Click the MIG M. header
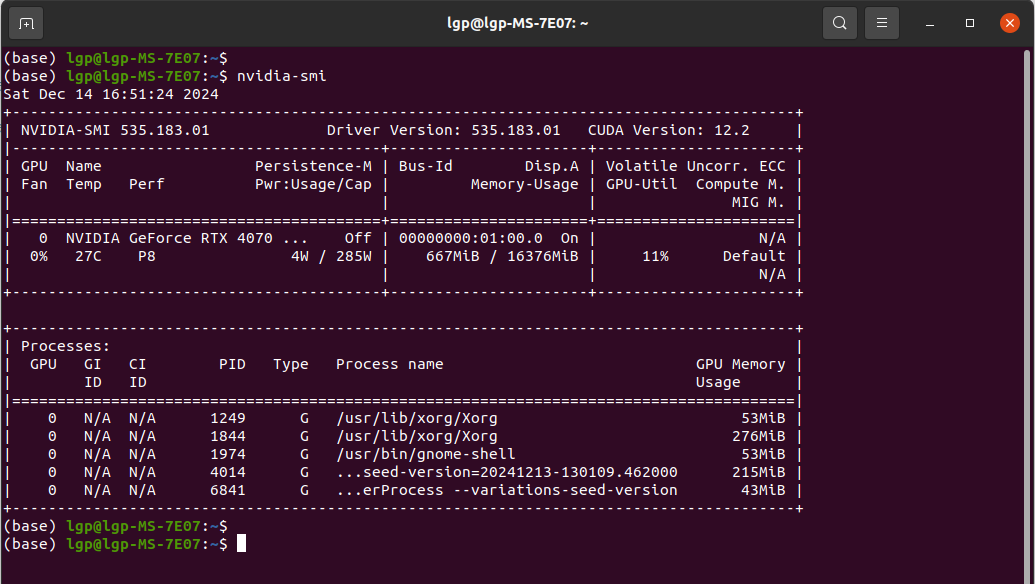 tap(759, 203)
